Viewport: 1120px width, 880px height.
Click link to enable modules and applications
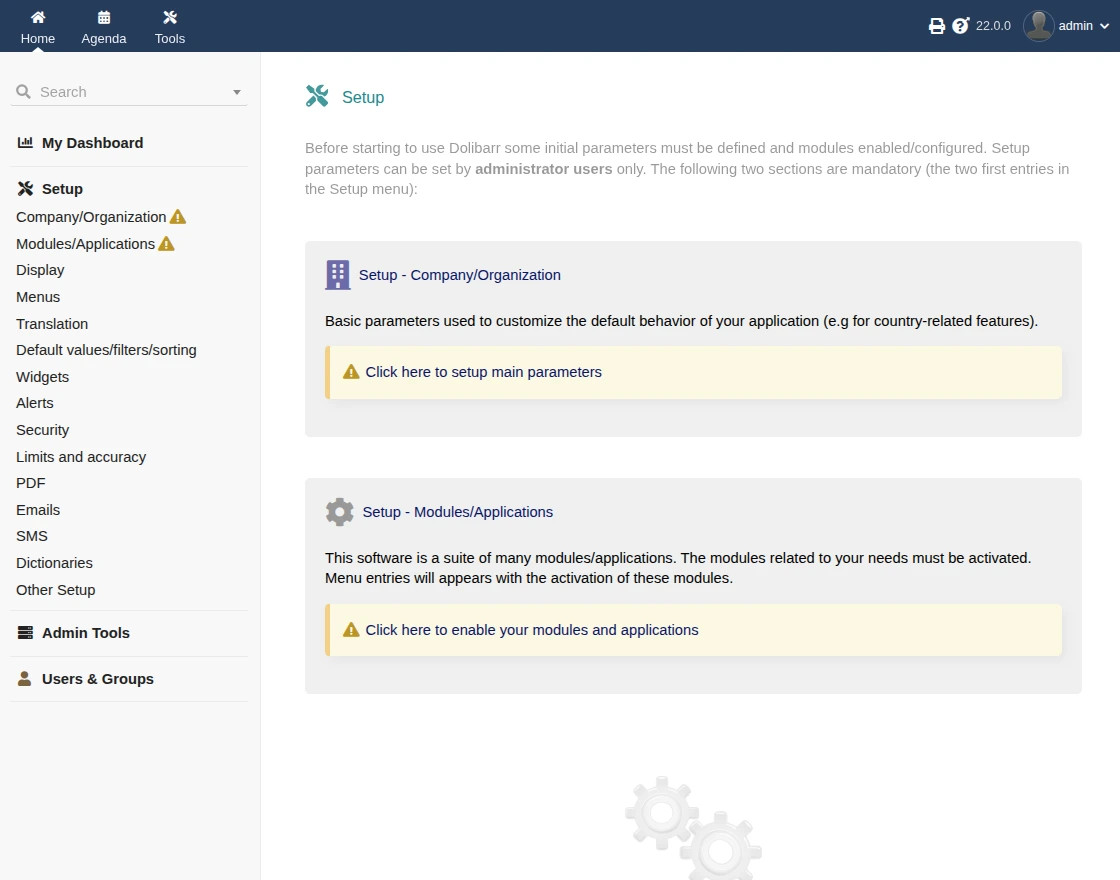[531, 630]
